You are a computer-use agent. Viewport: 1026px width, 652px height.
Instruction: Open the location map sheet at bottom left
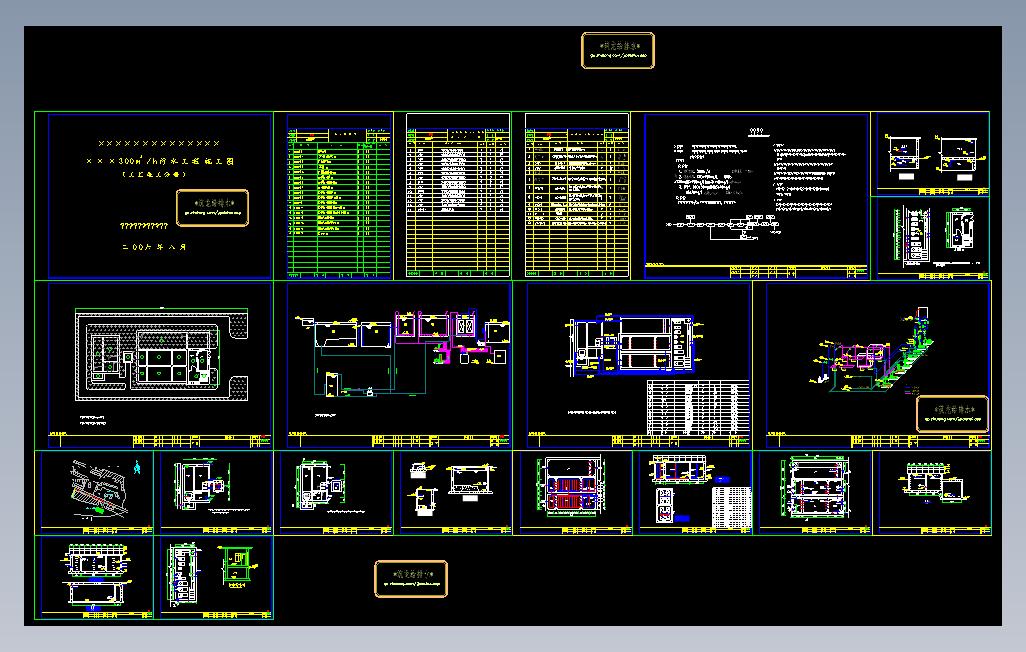tap(97, 490)
